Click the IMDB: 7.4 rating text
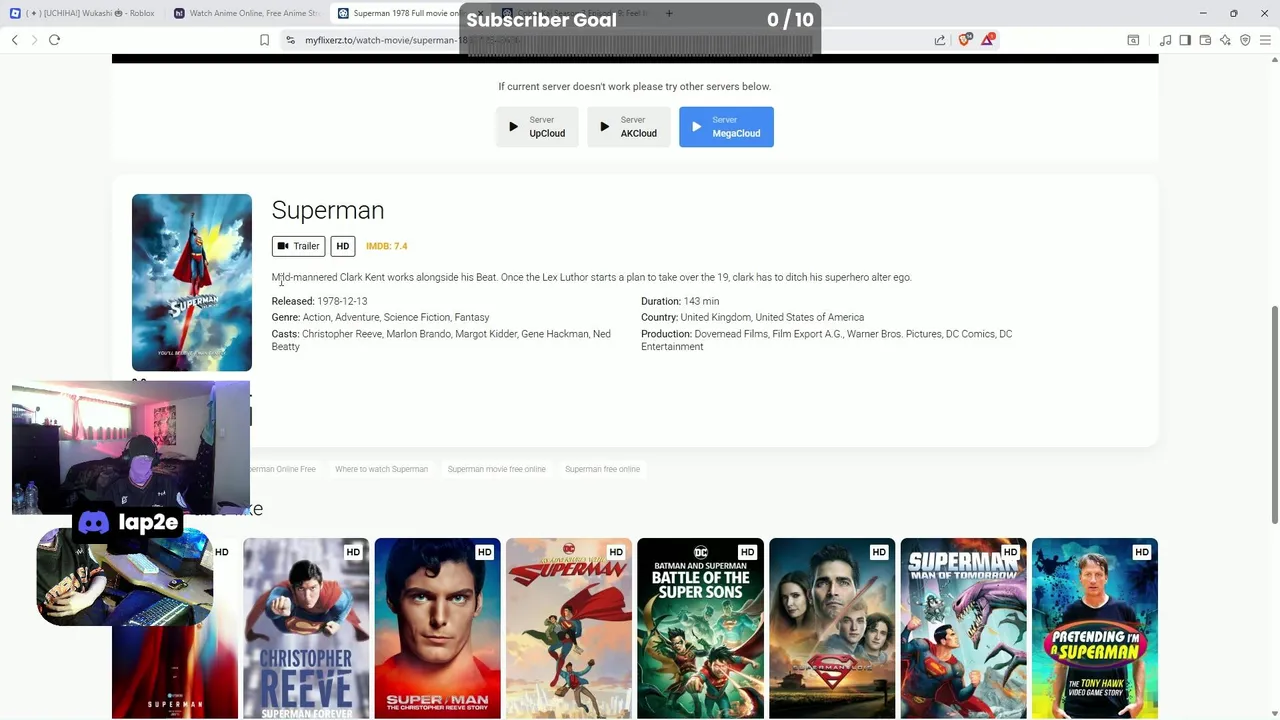This screenshot has width=1280, height=720. tap(386, 246)
